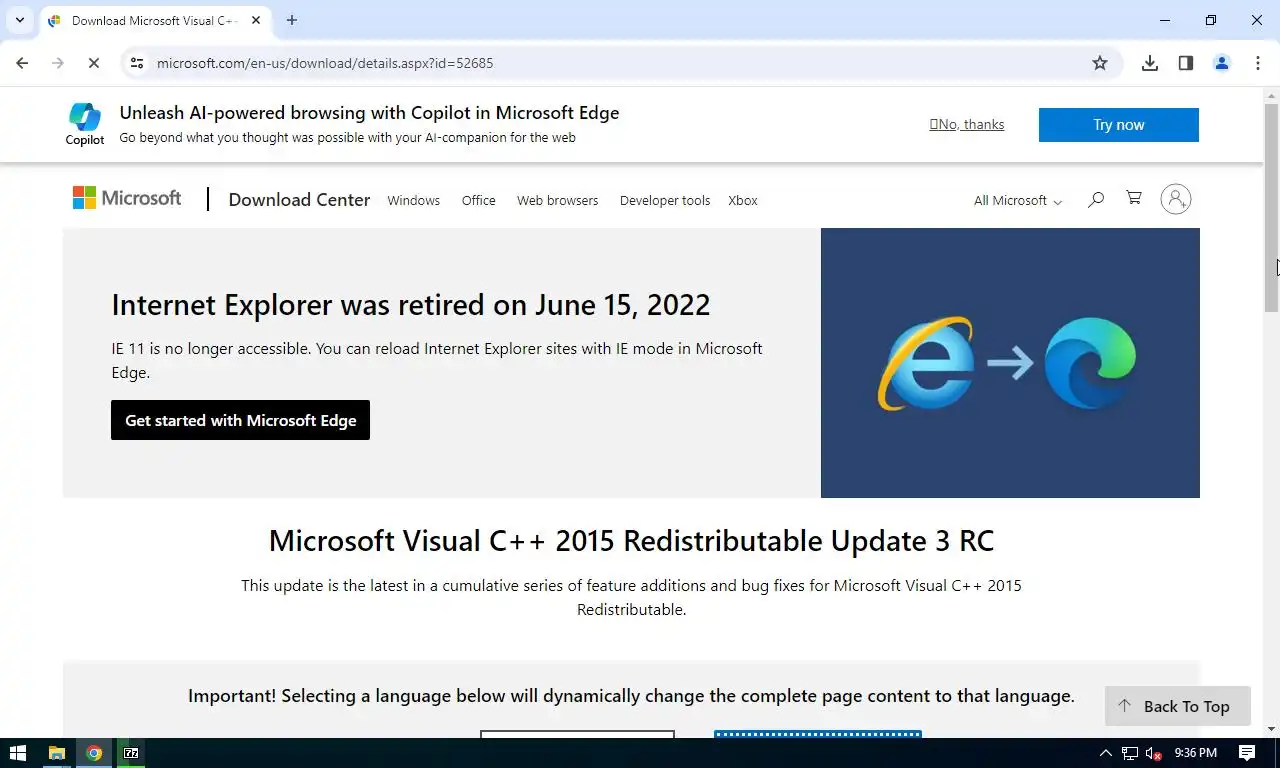The height and width of the screenshot is (768, 1280).
Task: Dismiss banner with No, thanks link
Action: [x=967, y=124]
